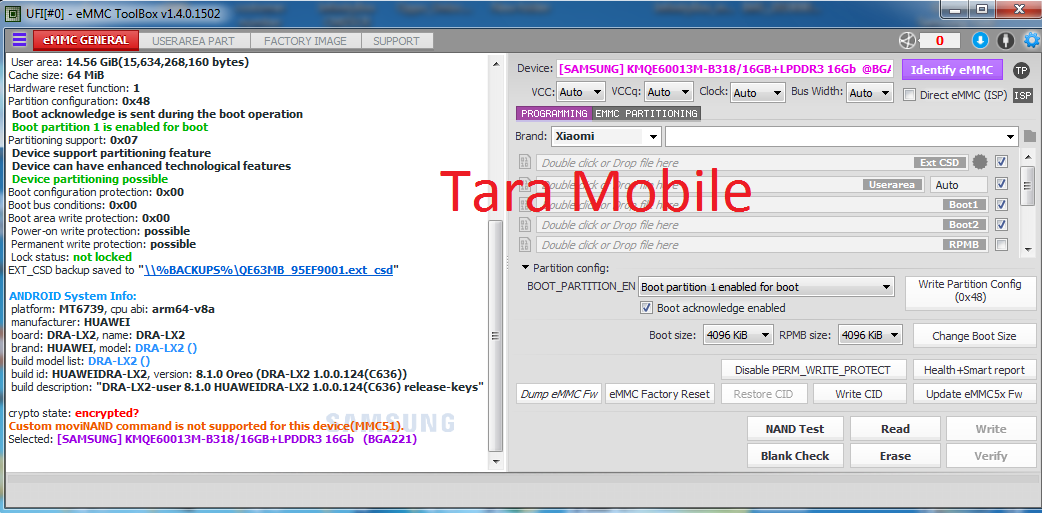The image size is (1042, 513).
Task: Switch to FACTORY IMAGE tab
Action: pyautogui.click(x=306, y=41)
